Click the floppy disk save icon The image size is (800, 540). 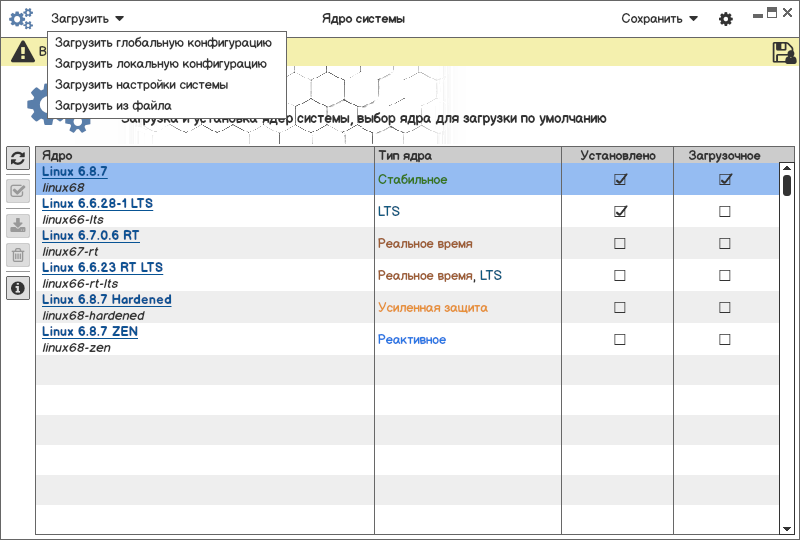tap(784, 53)
